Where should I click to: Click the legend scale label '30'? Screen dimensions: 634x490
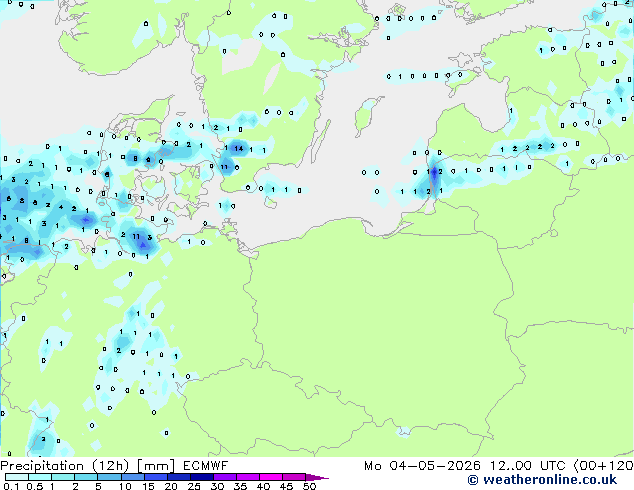pyautogui.click(x=217, y=486)
